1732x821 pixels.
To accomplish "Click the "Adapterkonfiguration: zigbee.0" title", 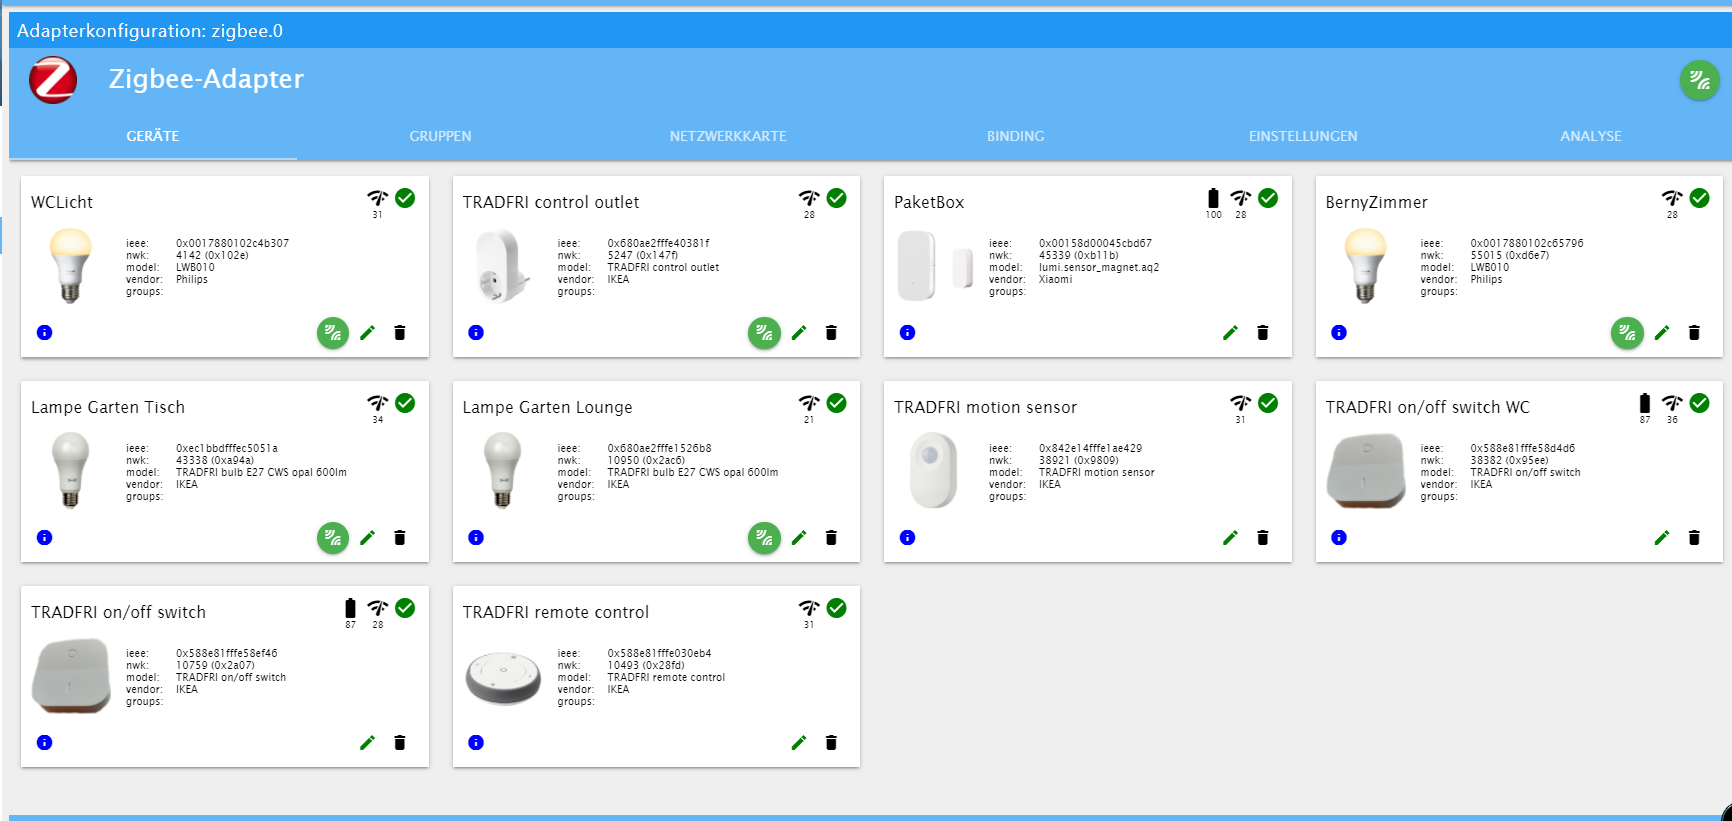I will pos(150,31).
